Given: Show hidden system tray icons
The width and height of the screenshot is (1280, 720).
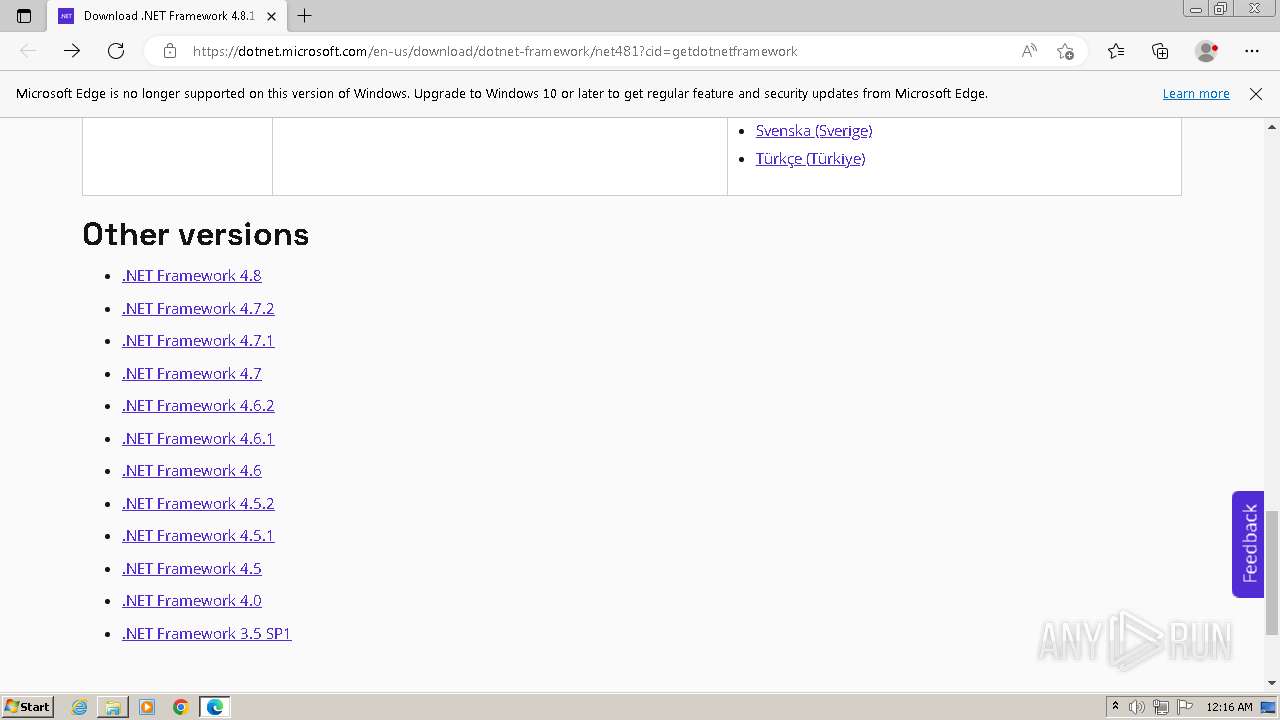Looking at the screenshot, I should (1115, 707).
